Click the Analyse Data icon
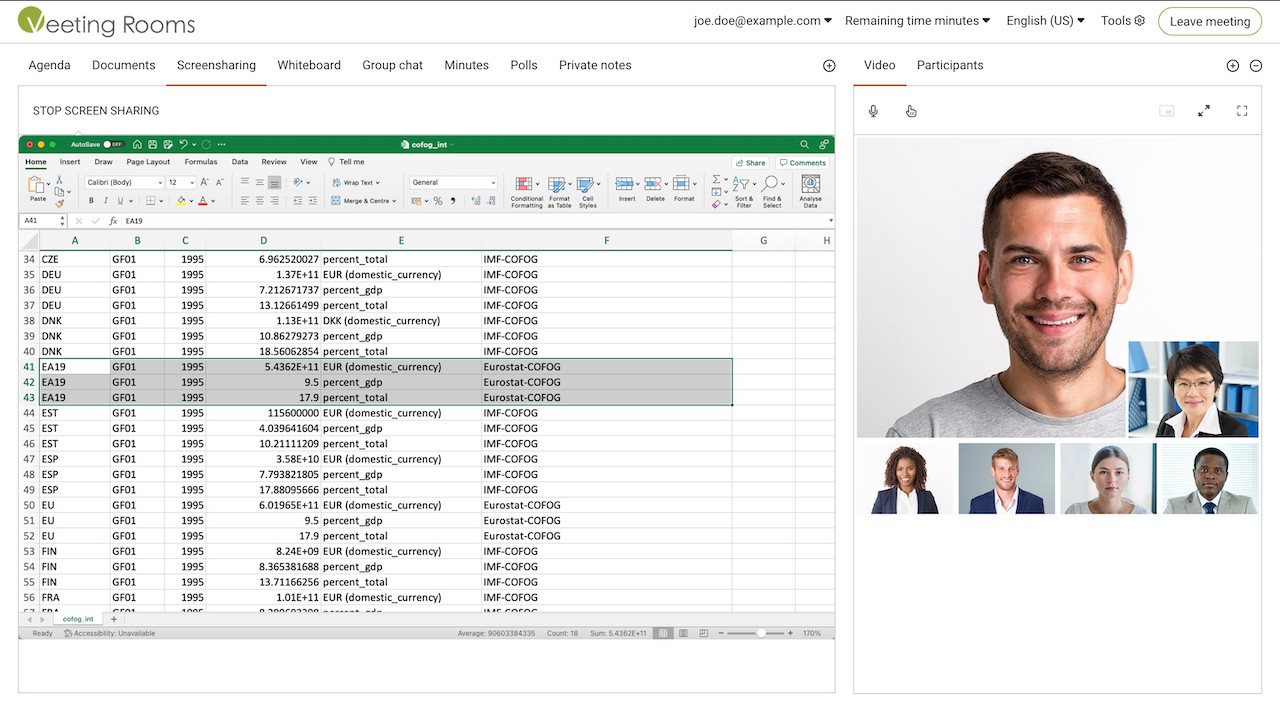 point(810,185)
